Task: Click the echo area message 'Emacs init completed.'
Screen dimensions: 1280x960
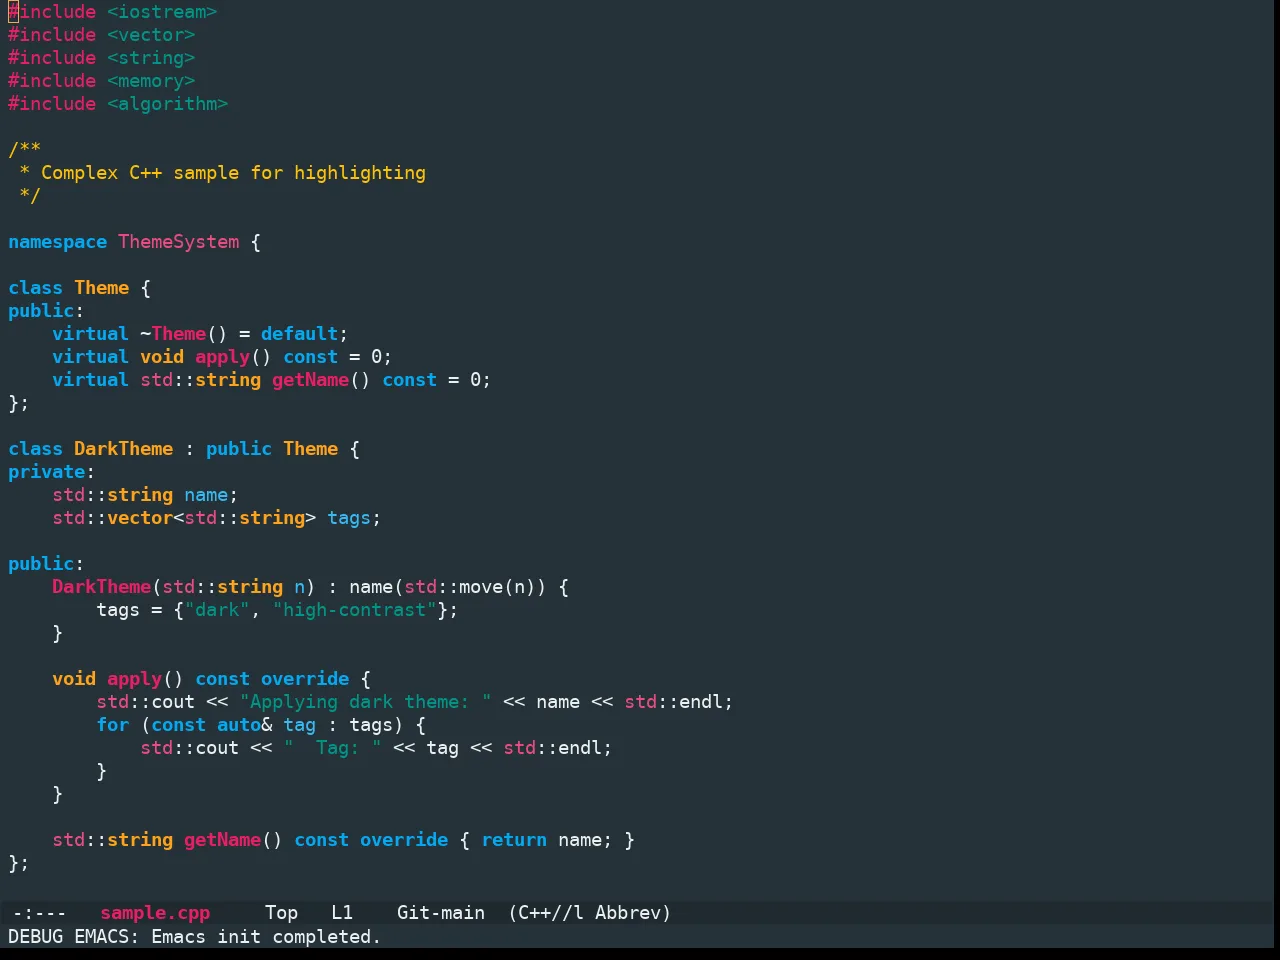Action: pyautogui.click(x=266, y=937)
